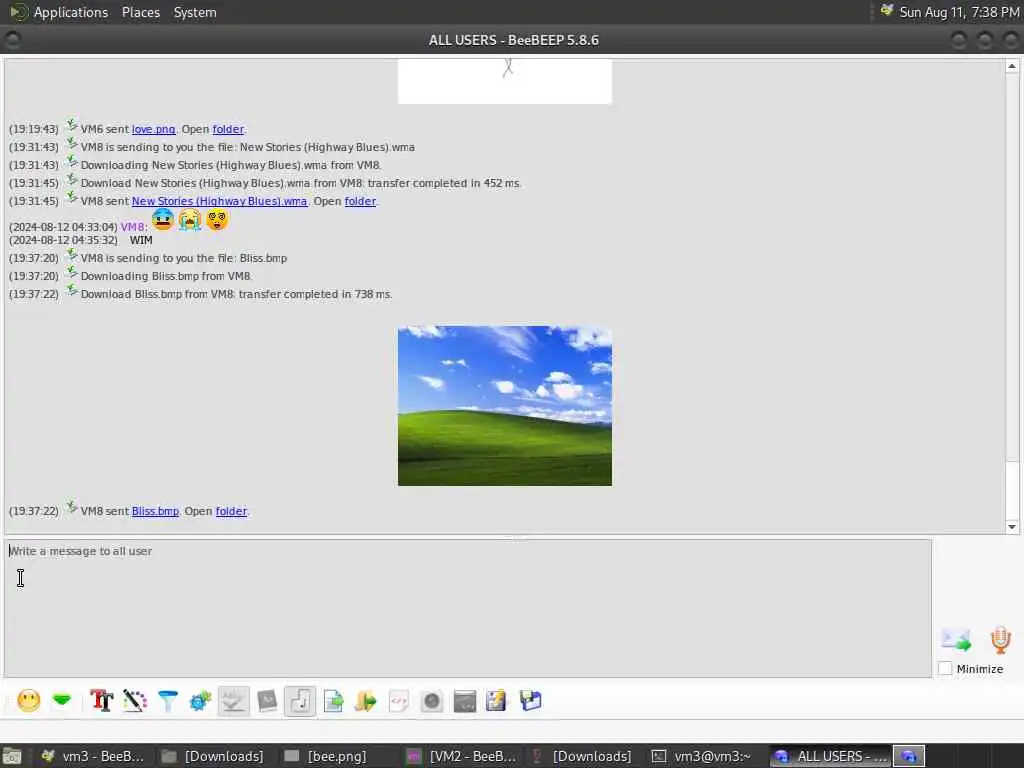Click the '(2024-08-12 04:33:04)' timestamp
1024x768 pixels.
pyautogui.click(x=63, y=227)
